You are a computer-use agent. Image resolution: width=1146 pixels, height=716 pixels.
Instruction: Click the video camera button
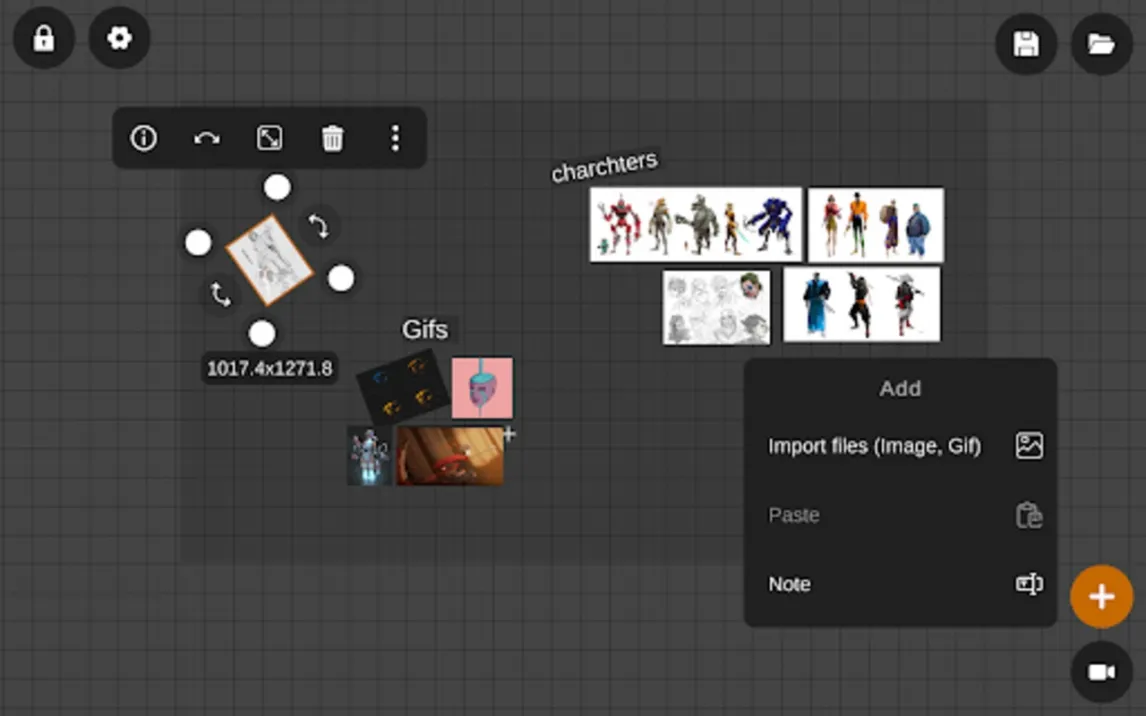coord(1101,672)
